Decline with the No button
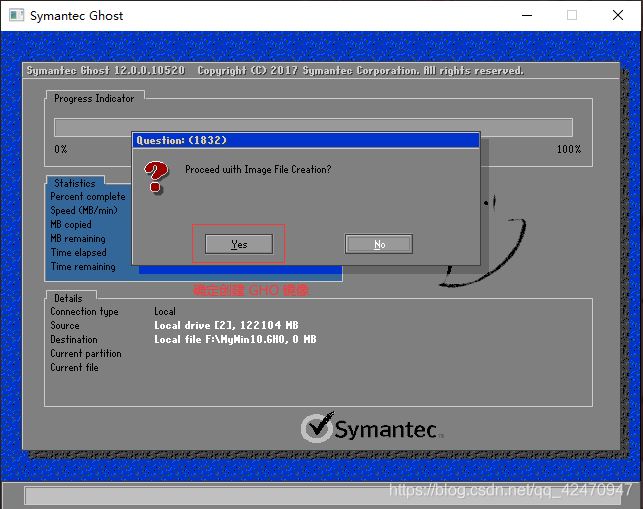The width and height of the screenshot is (643, 509). tap(379, 244)
